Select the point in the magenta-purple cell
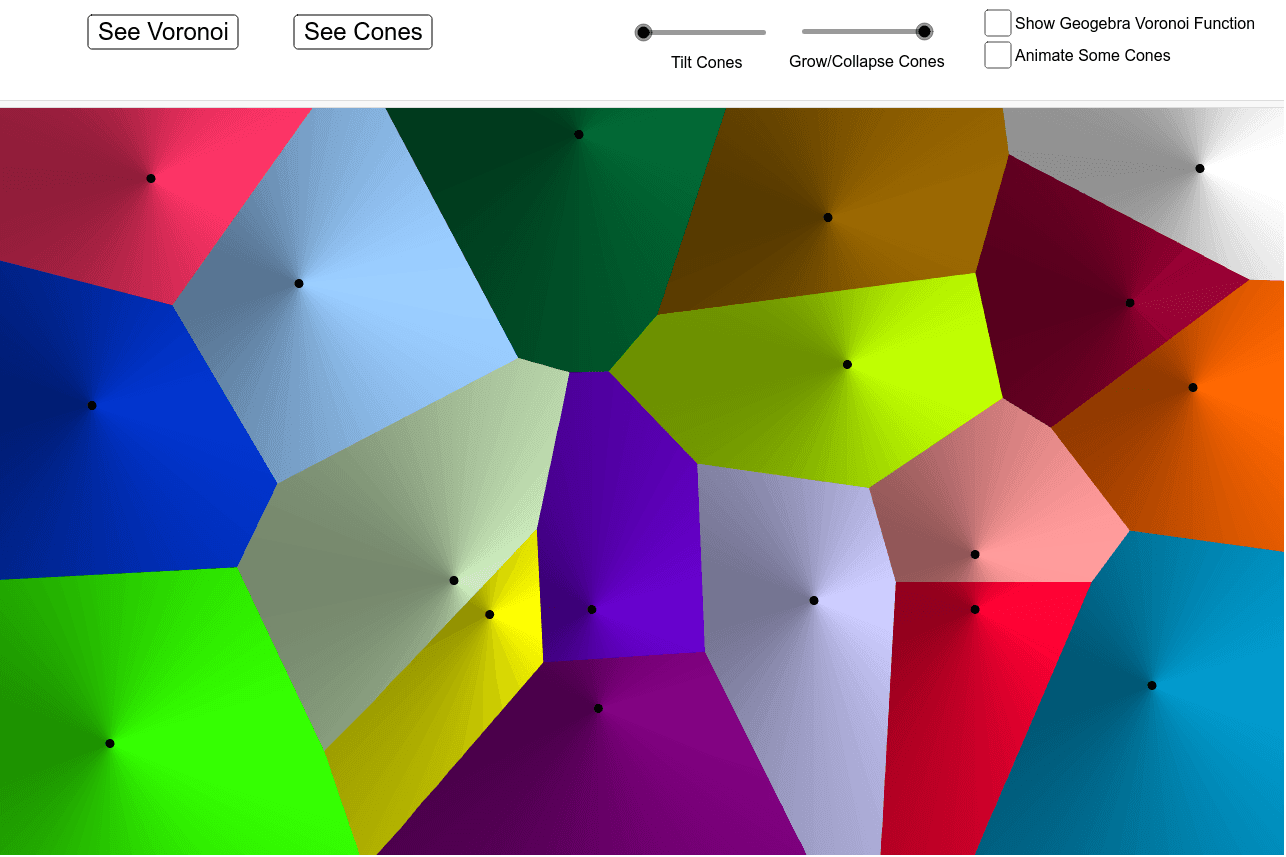The width and height of the screenshot is (1286, 857). (x=598, y=709)
